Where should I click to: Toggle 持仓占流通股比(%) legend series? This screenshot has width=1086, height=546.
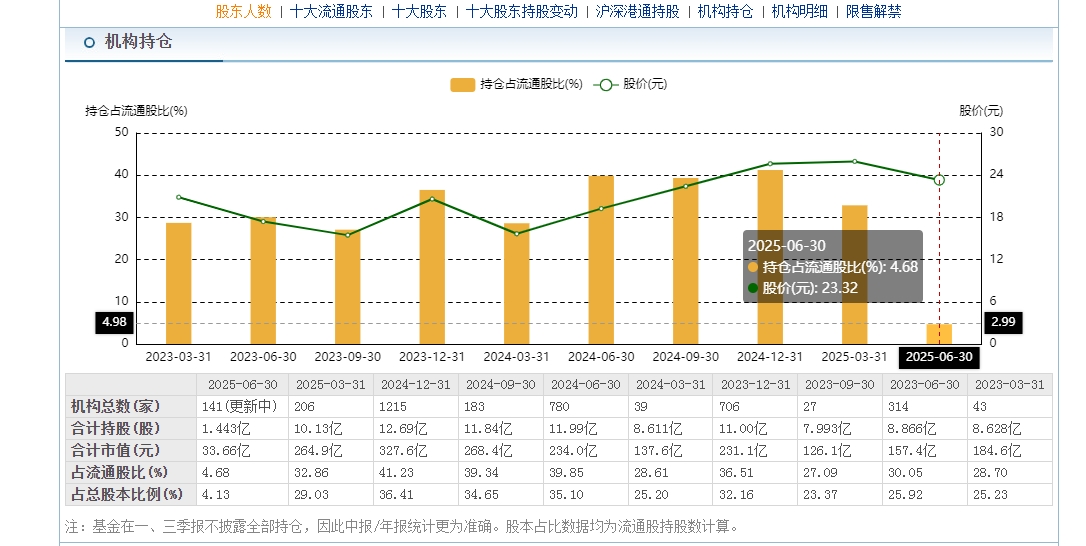tap(517, 84)
